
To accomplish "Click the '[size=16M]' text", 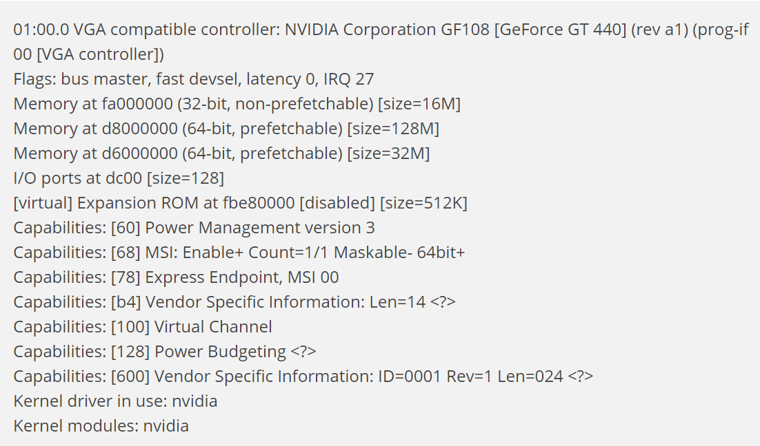I will click(x=419, y=104).
